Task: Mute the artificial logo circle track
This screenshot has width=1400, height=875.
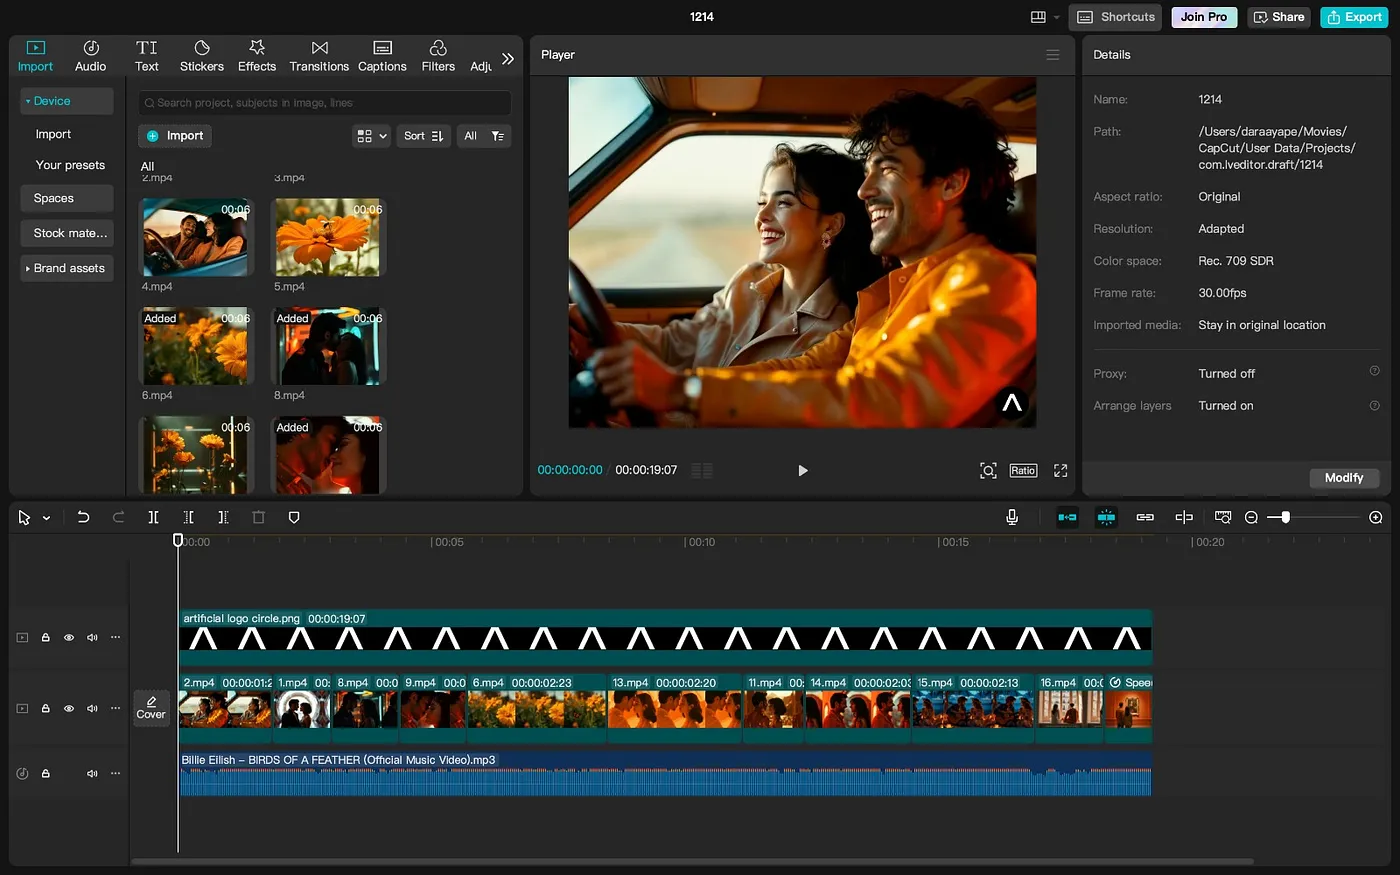Action: (92, 637)
